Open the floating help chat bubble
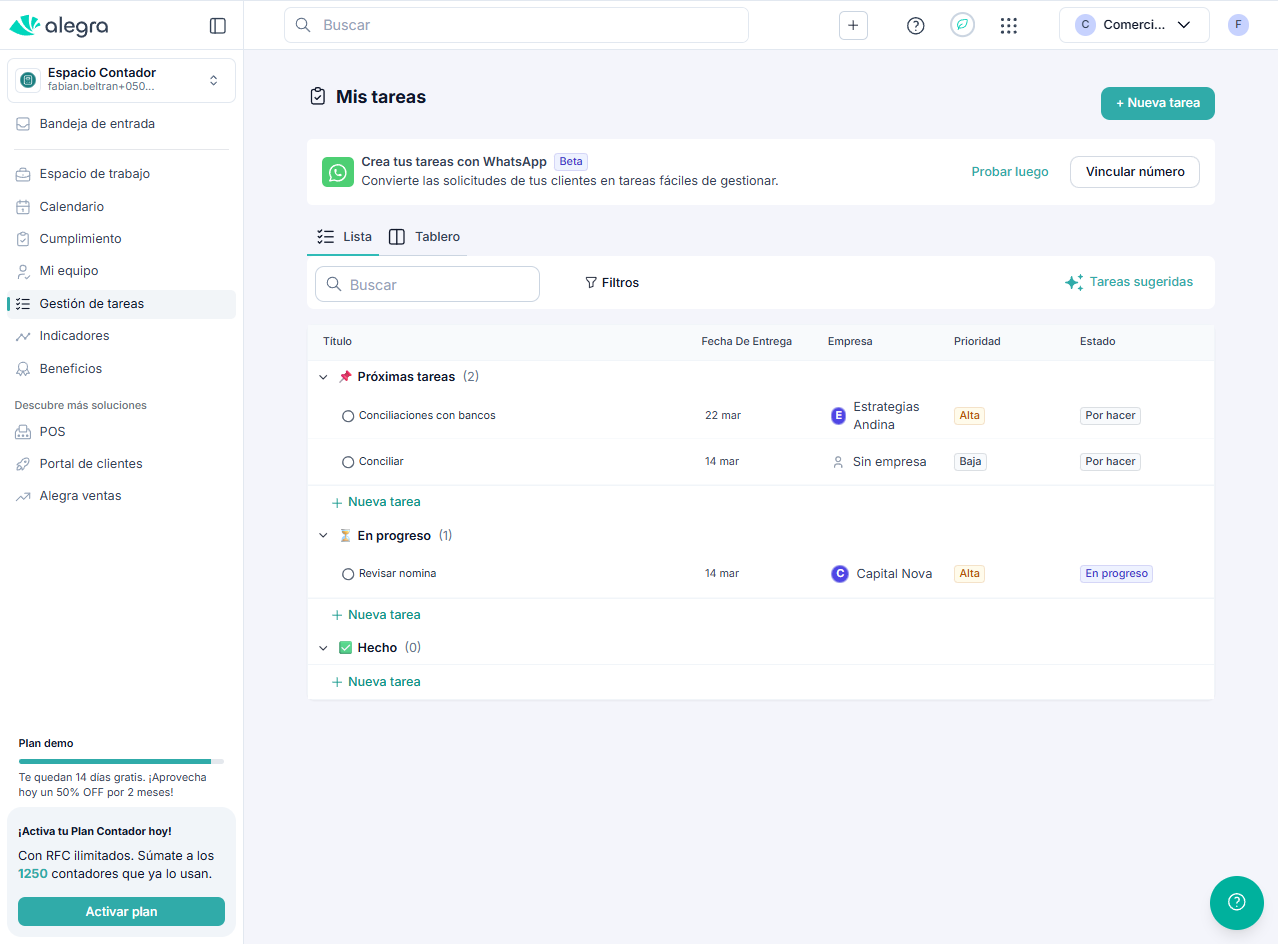Viewport: 1278px width, 944px height. tap(1236, 902)
